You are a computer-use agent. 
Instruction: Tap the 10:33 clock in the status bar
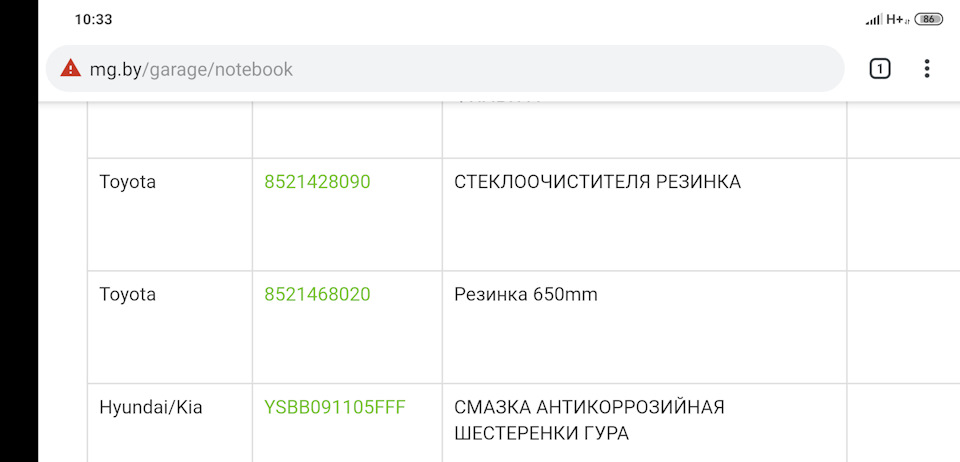pos(93,19)
